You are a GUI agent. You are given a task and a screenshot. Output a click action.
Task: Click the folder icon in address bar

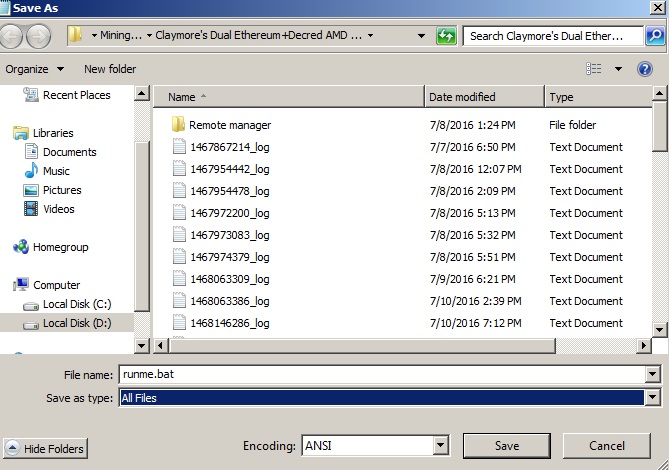coord(76,35)
